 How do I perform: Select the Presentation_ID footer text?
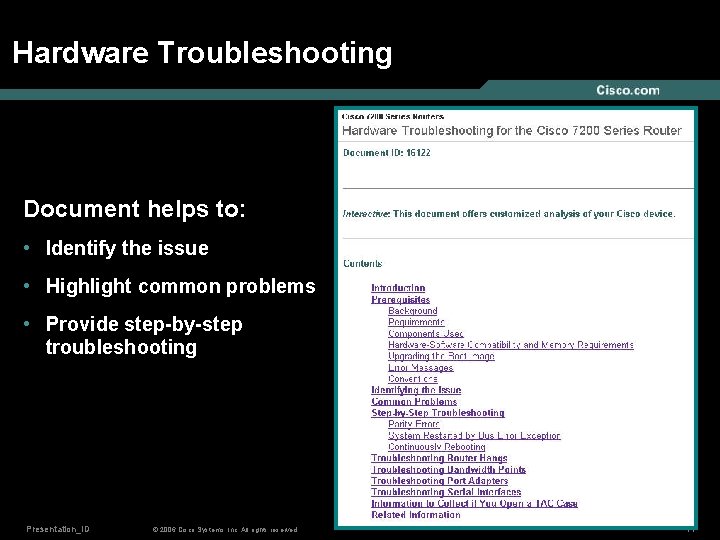click(58, 529)
